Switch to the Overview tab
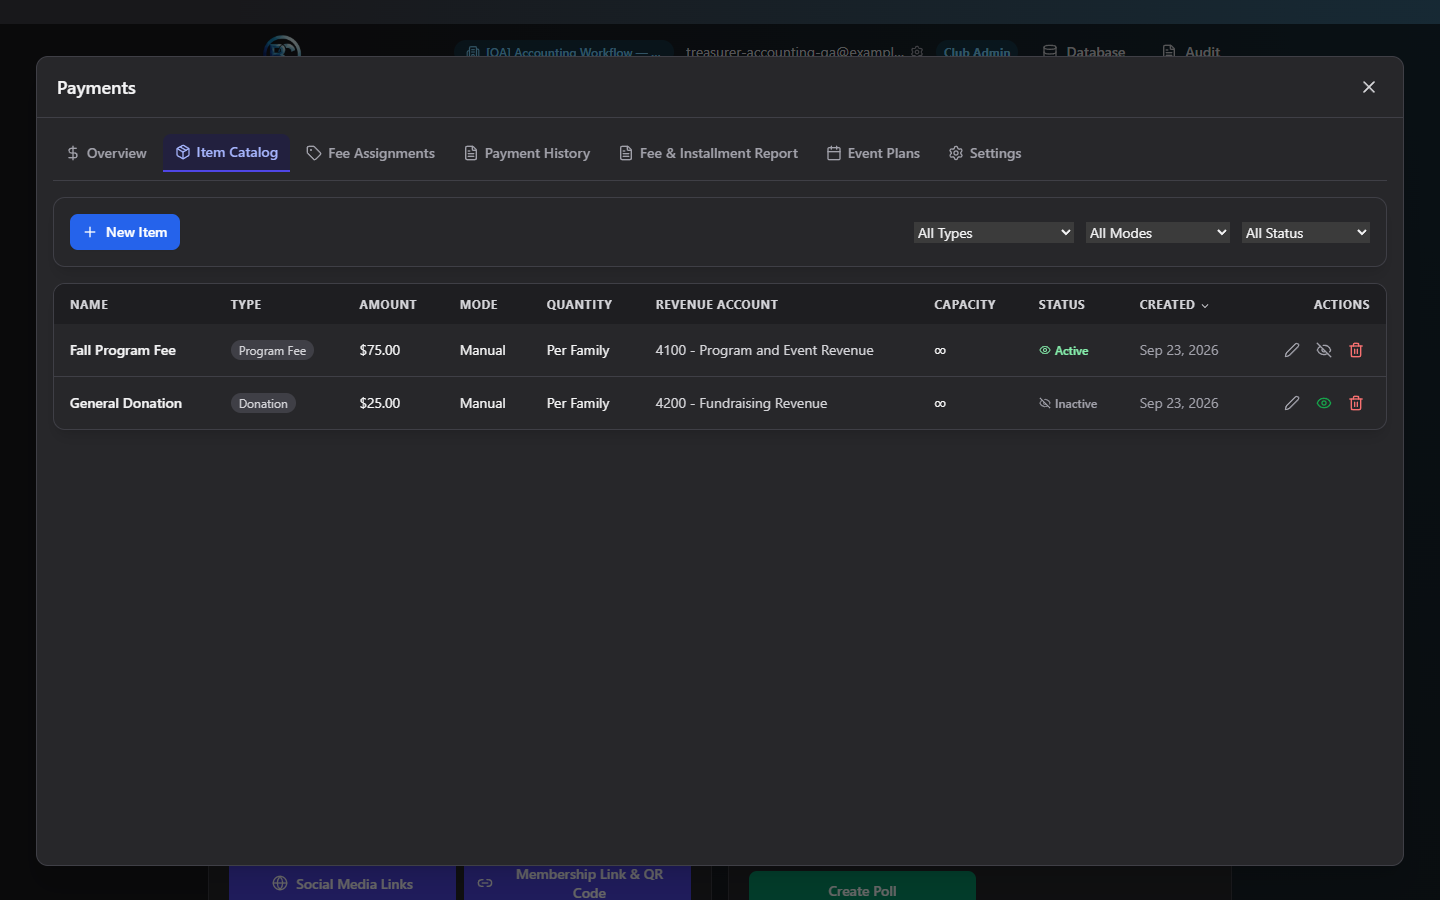 (106, 153)
